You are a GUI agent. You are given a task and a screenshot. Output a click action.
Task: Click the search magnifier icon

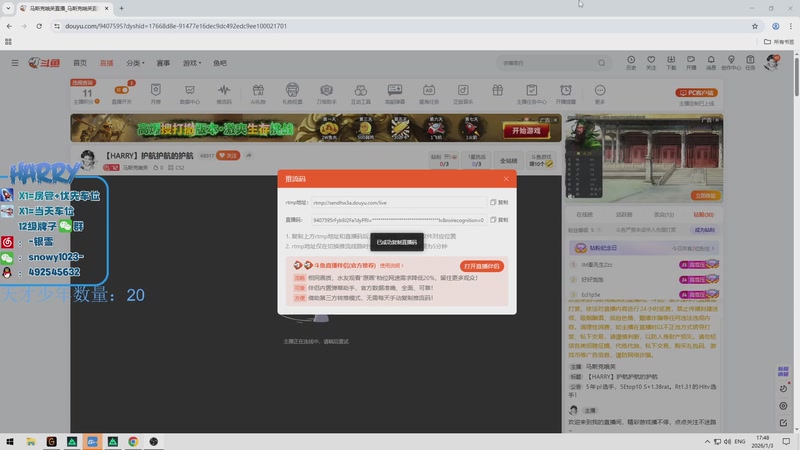[602, 63]
